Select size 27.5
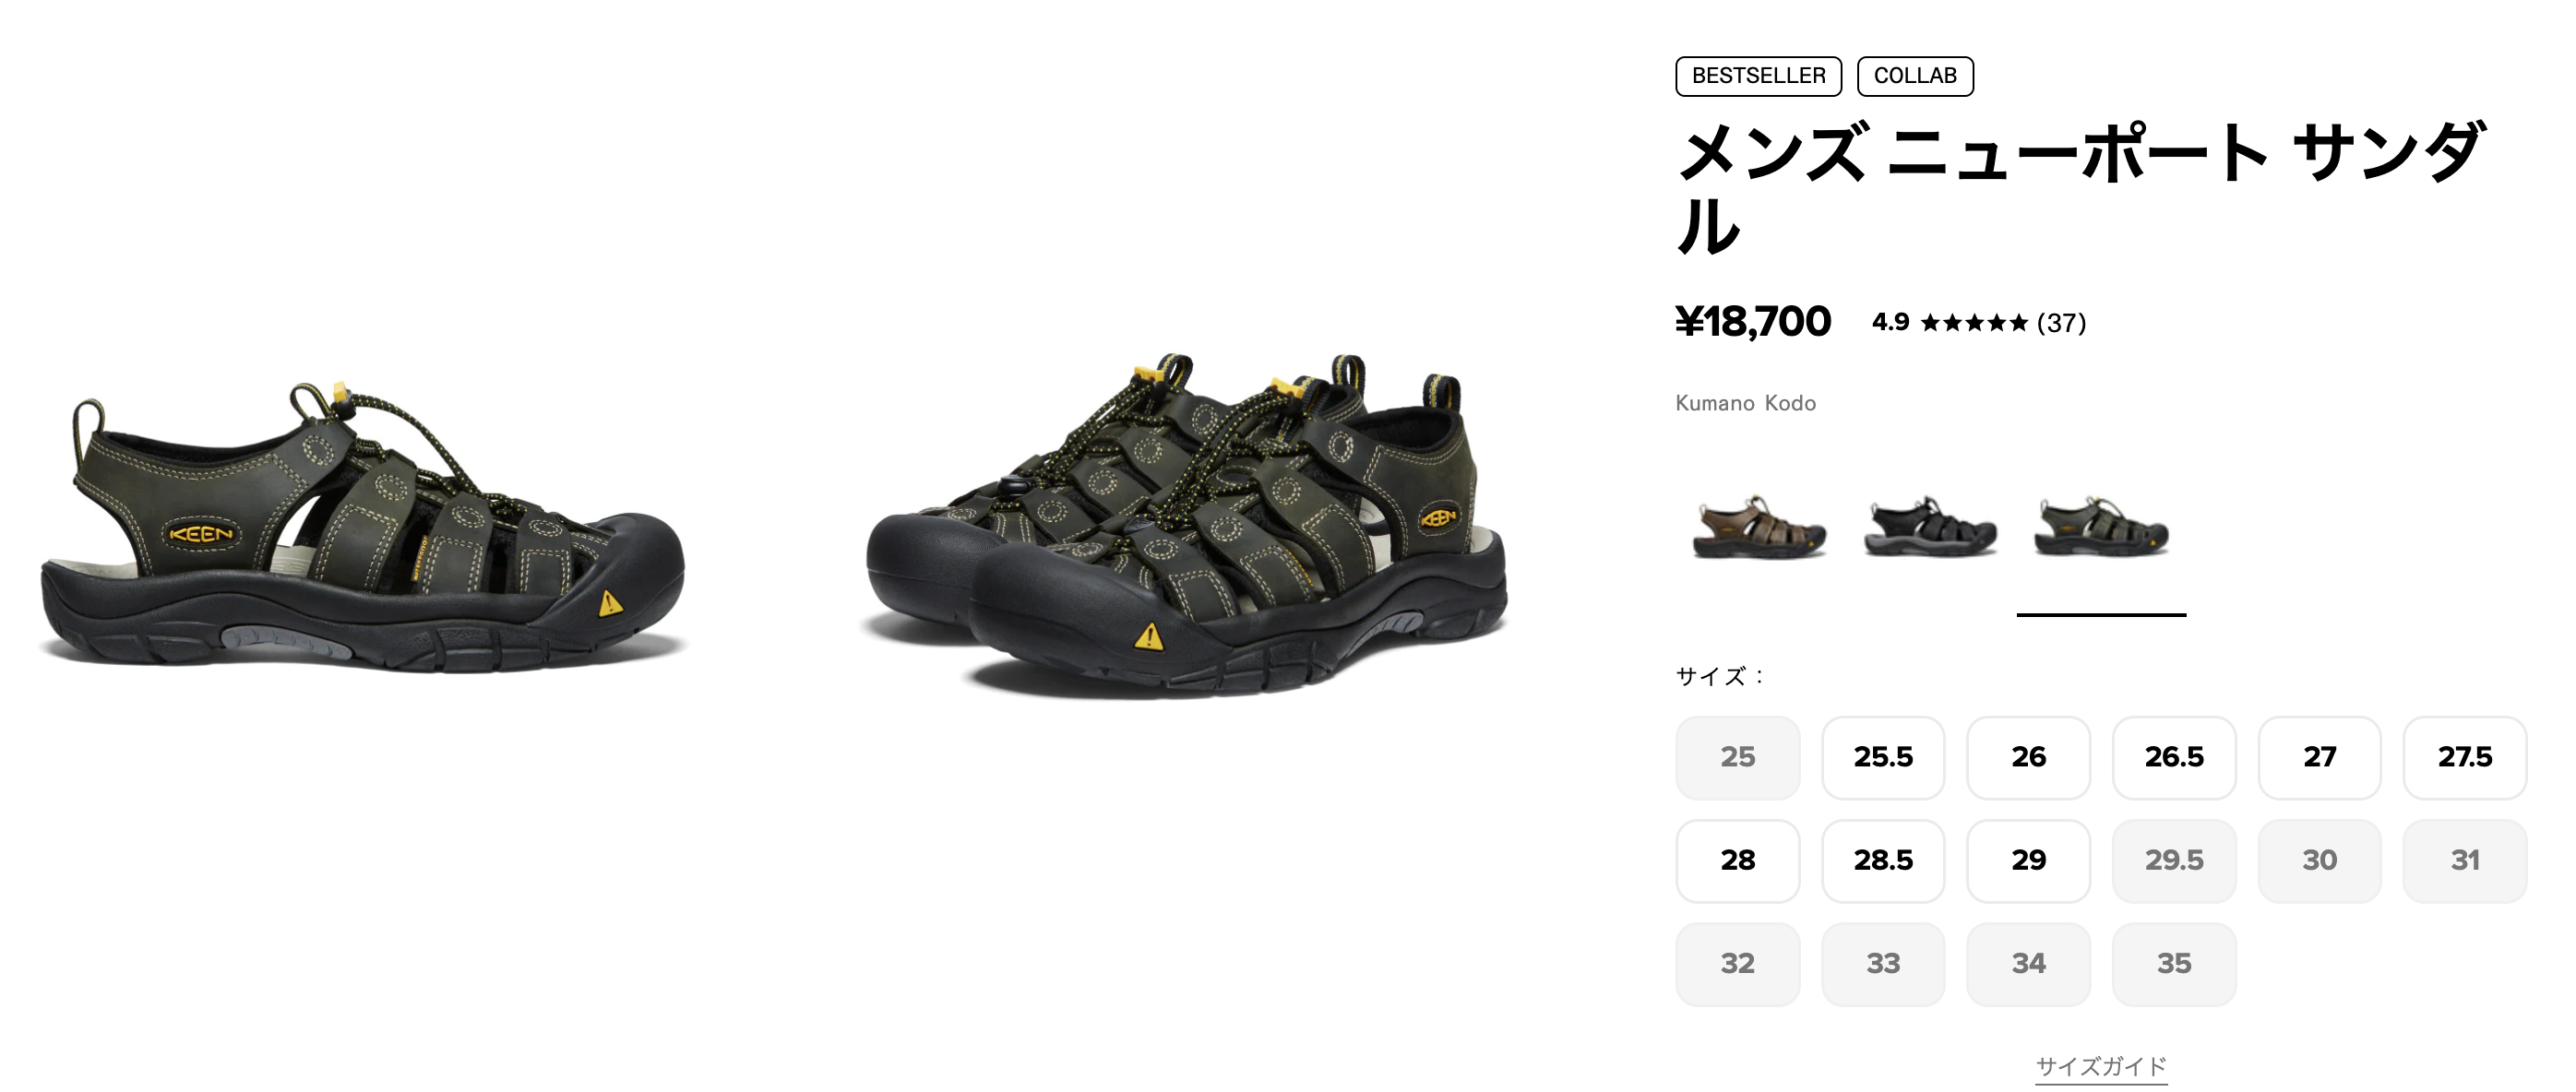 click(x=2465, y=757)
